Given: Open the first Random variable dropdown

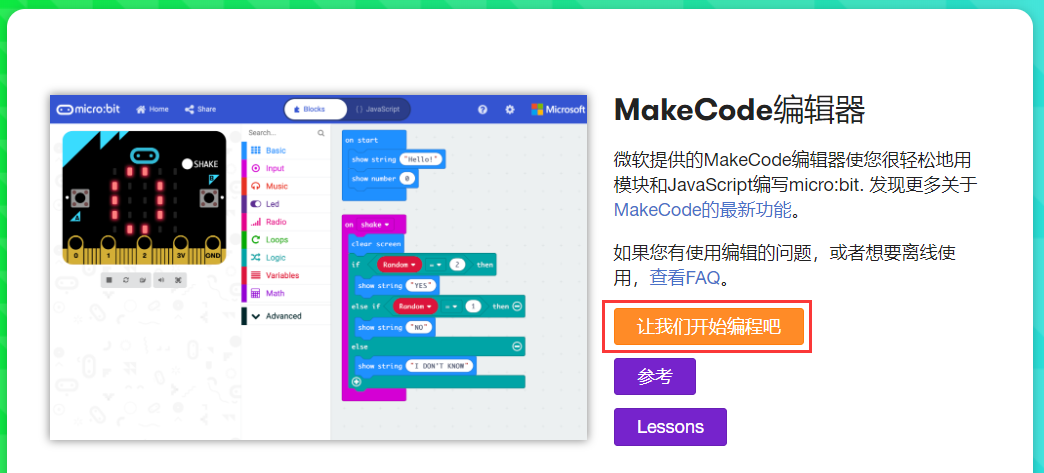Looking at the screenshot, I should point(400,264).
